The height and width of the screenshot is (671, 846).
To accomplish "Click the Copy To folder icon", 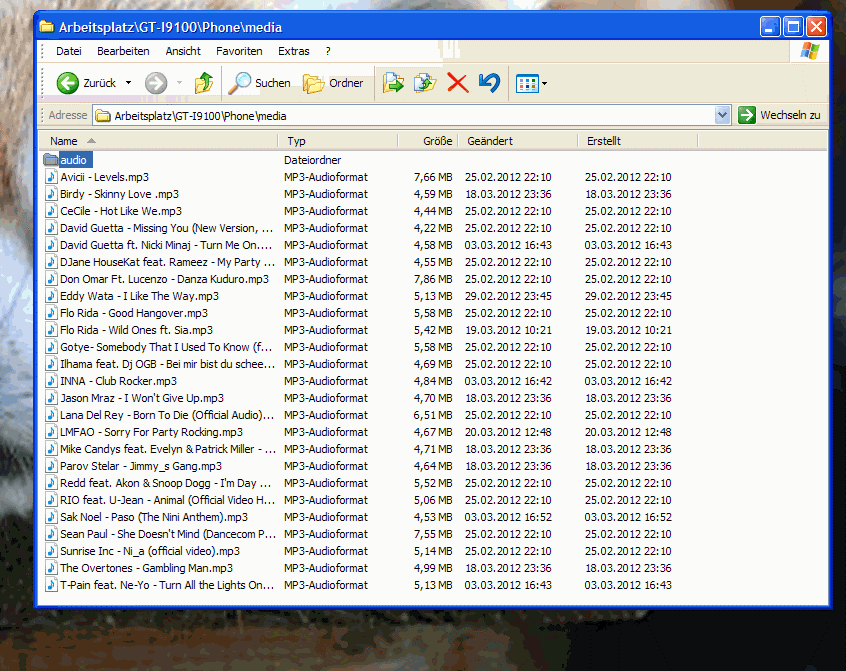I will 425,83.
